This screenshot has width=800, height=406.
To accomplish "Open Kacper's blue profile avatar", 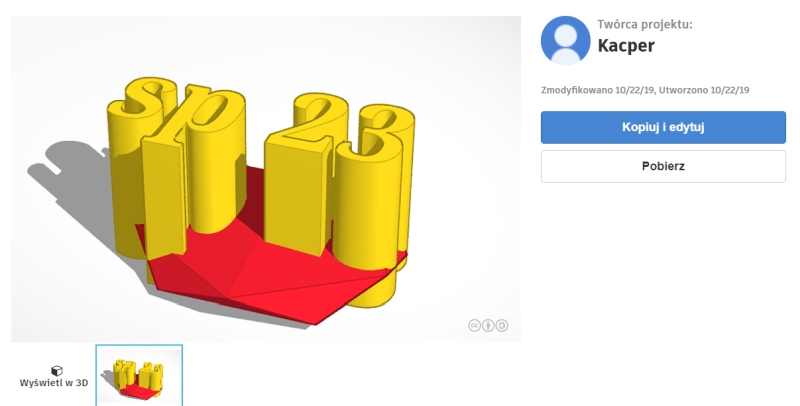I will (565, 41).
